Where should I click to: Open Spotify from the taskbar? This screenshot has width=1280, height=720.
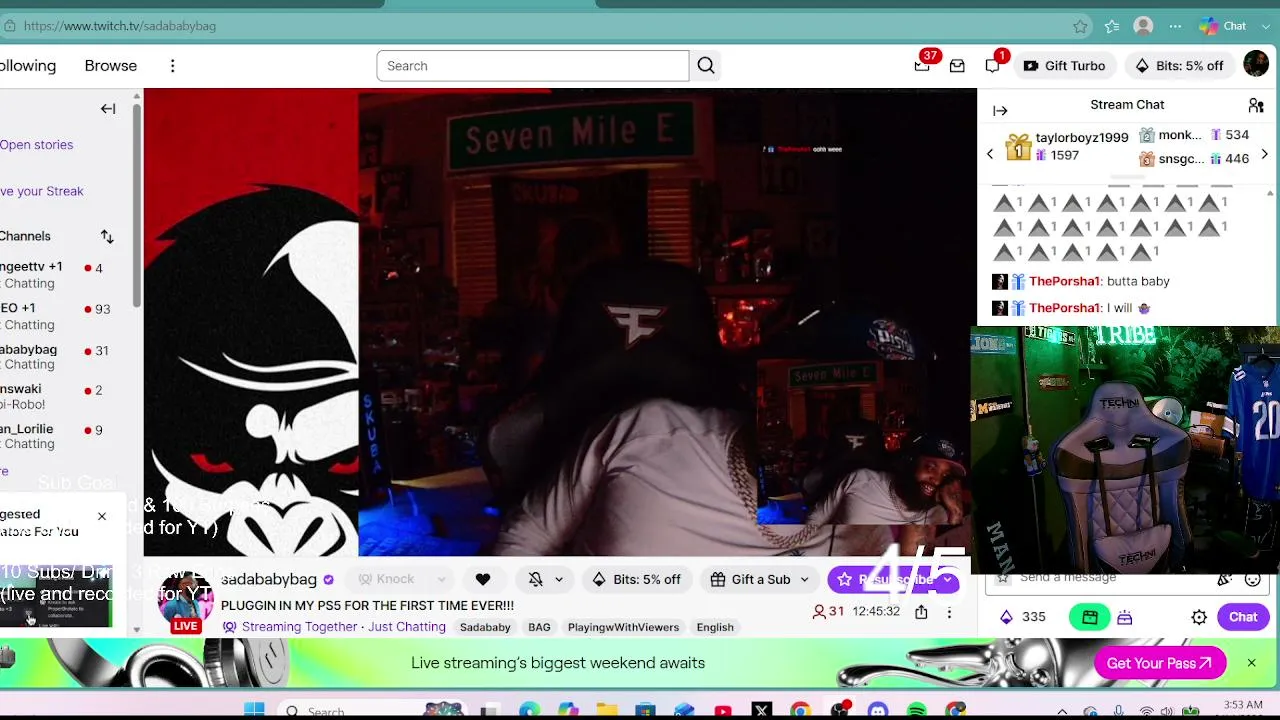coord(917,711)
